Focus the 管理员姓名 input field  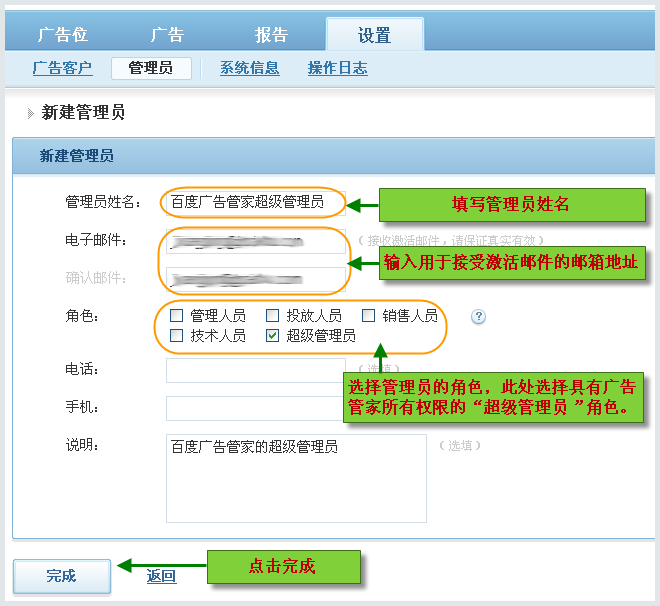pos(256,203)
